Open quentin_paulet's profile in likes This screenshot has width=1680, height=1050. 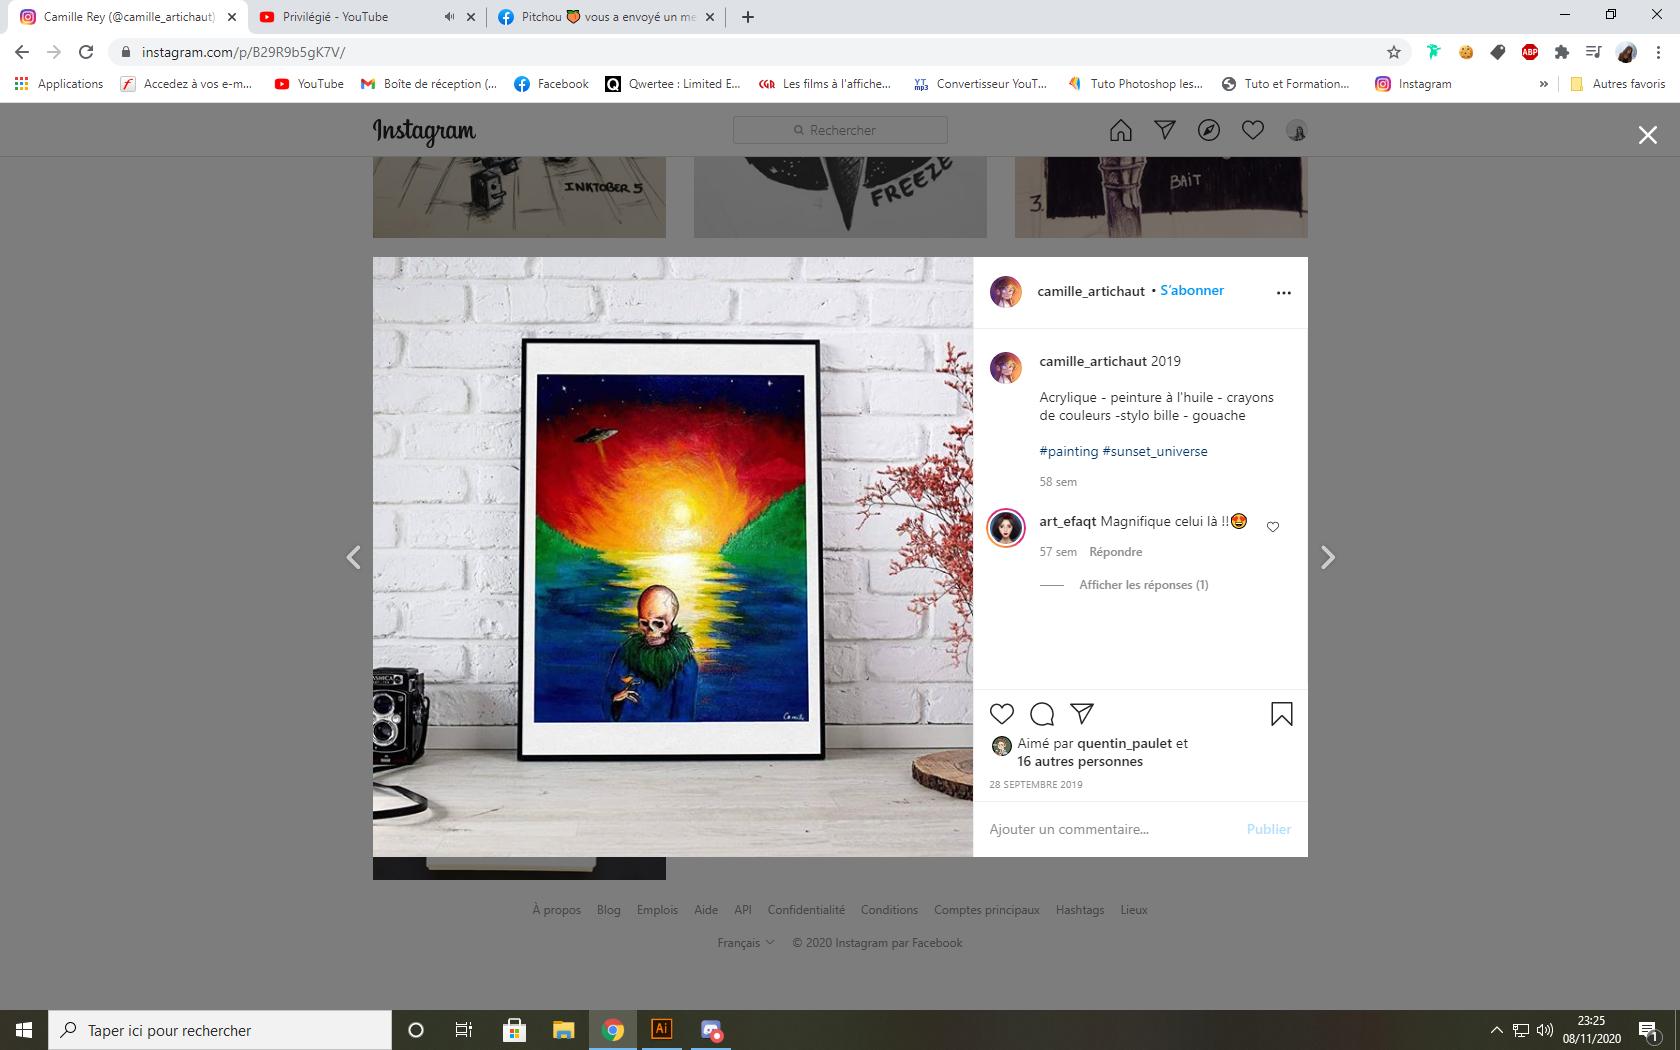1125,743
